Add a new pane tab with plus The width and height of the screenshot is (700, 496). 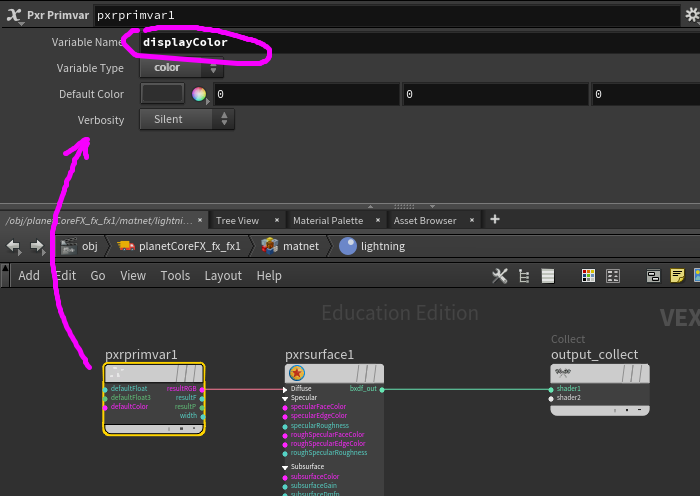pos(495,219)
